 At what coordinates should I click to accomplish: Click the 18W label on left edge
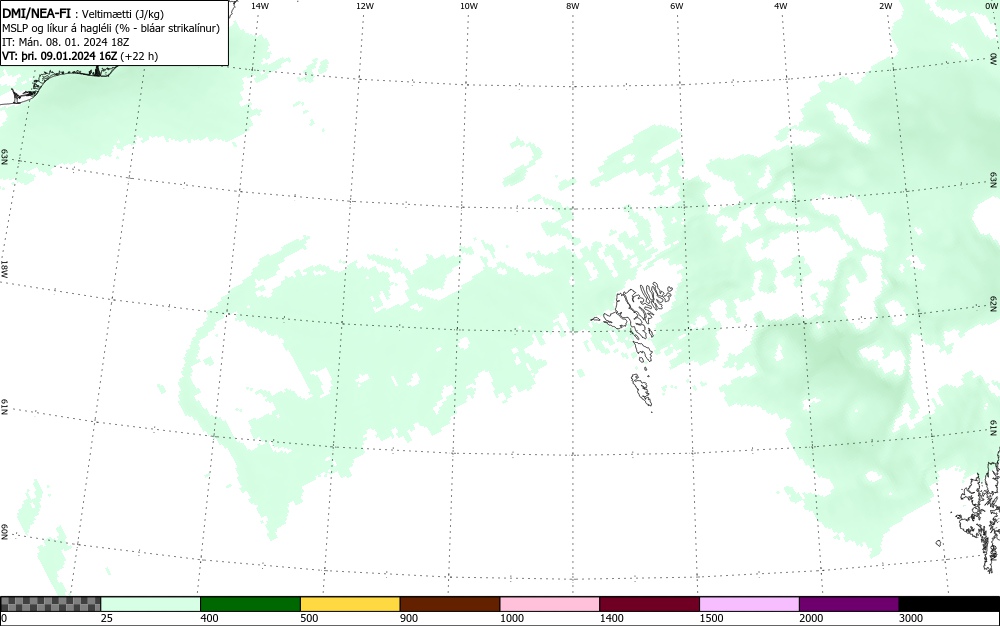click(x=4, y=268)
